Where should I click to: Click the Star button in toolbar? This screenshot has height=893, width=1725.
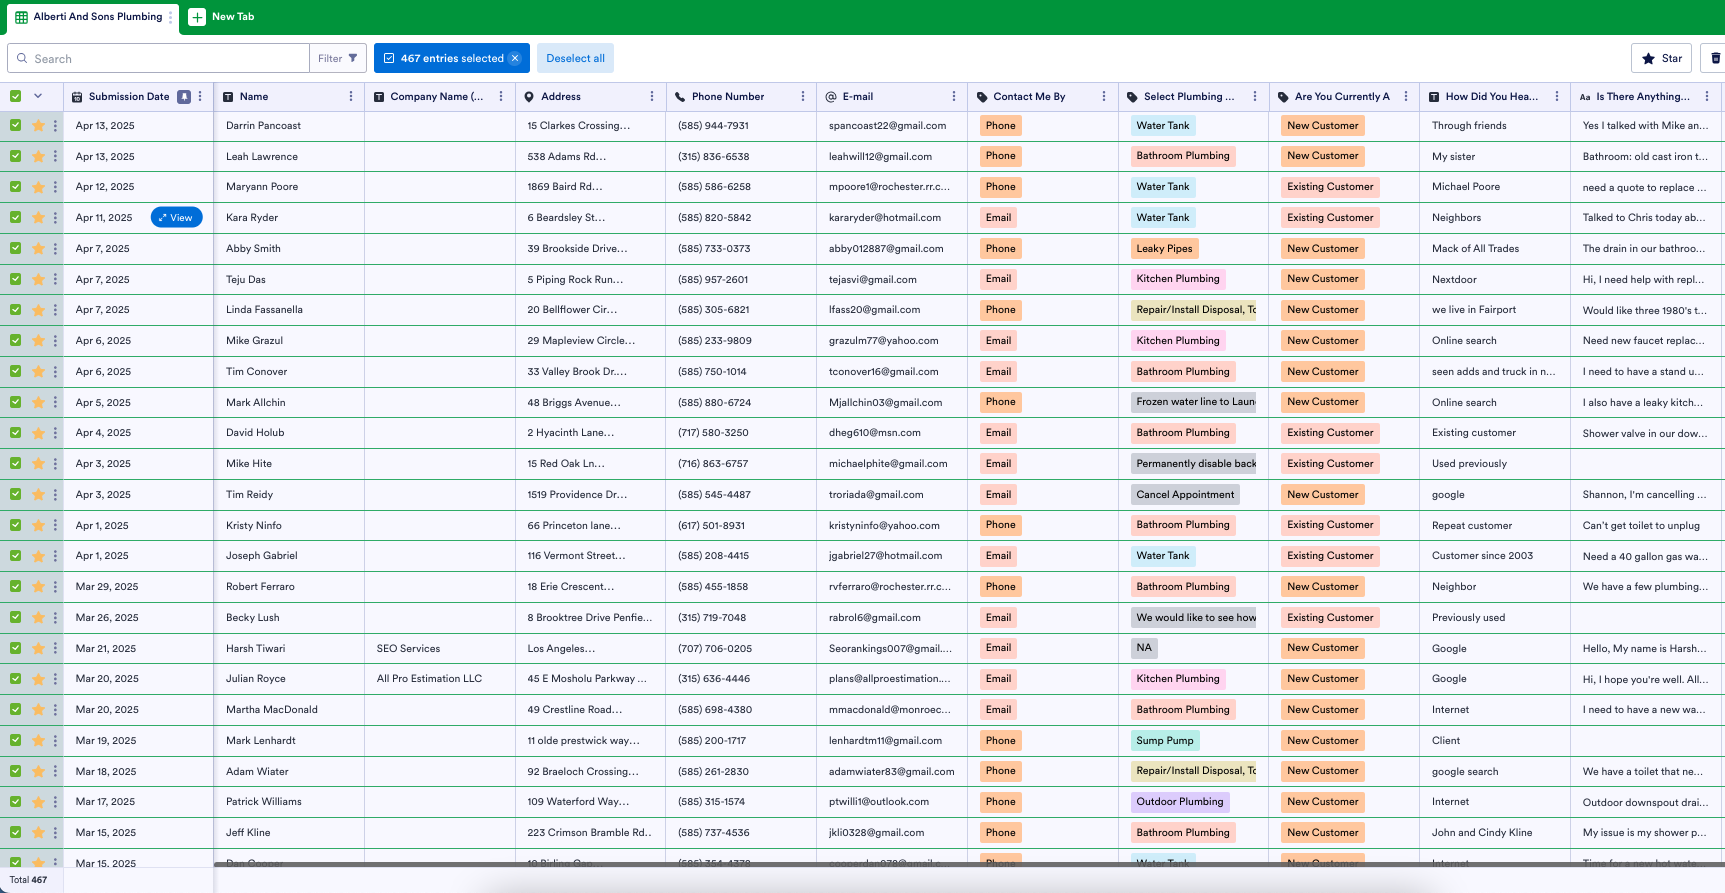coord(1661,58)
